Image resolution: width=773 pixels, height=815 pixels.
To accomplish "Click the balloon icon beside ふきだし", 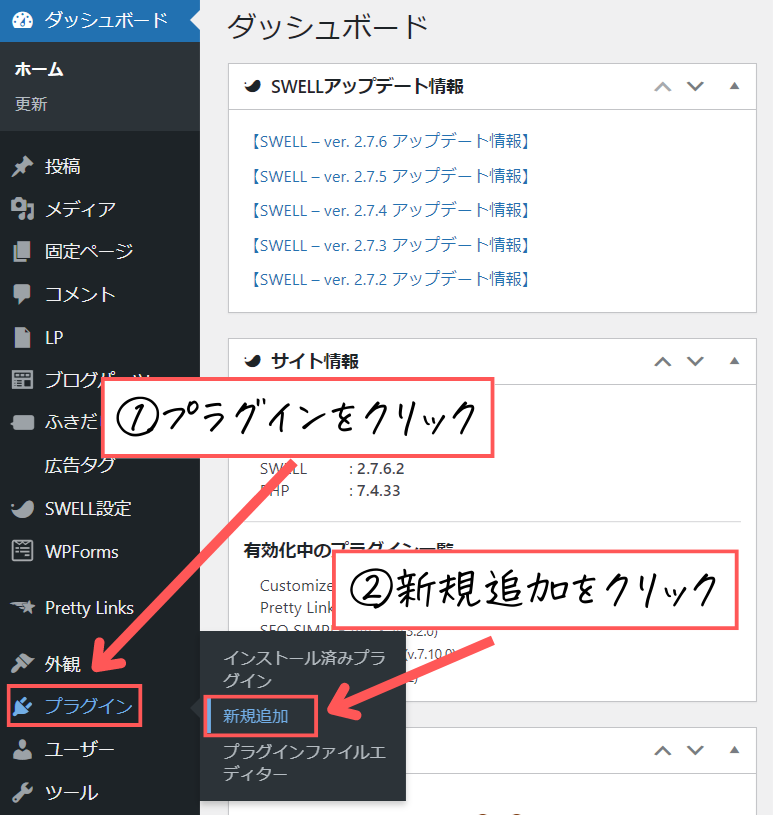I will (x=22, y=422).
